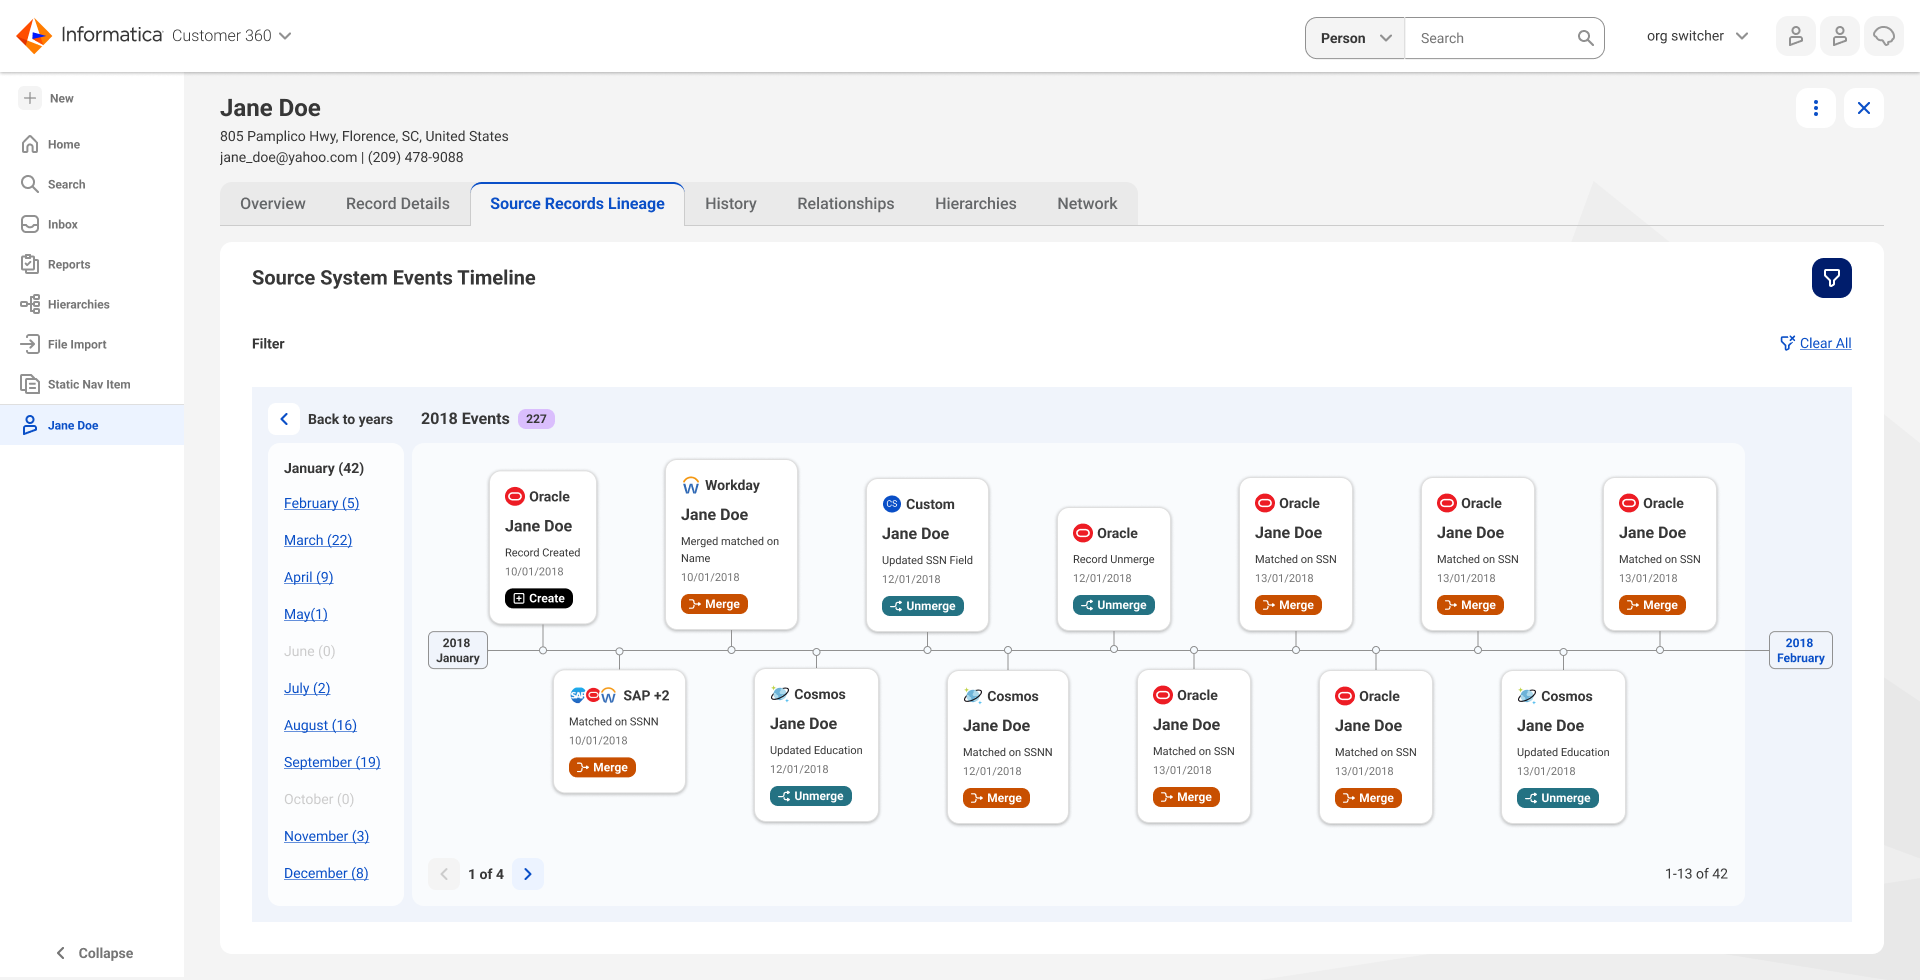This screenshot has height=980, width=1920.
Task: Click the 227 events count badge
Action: pos(536,419)
